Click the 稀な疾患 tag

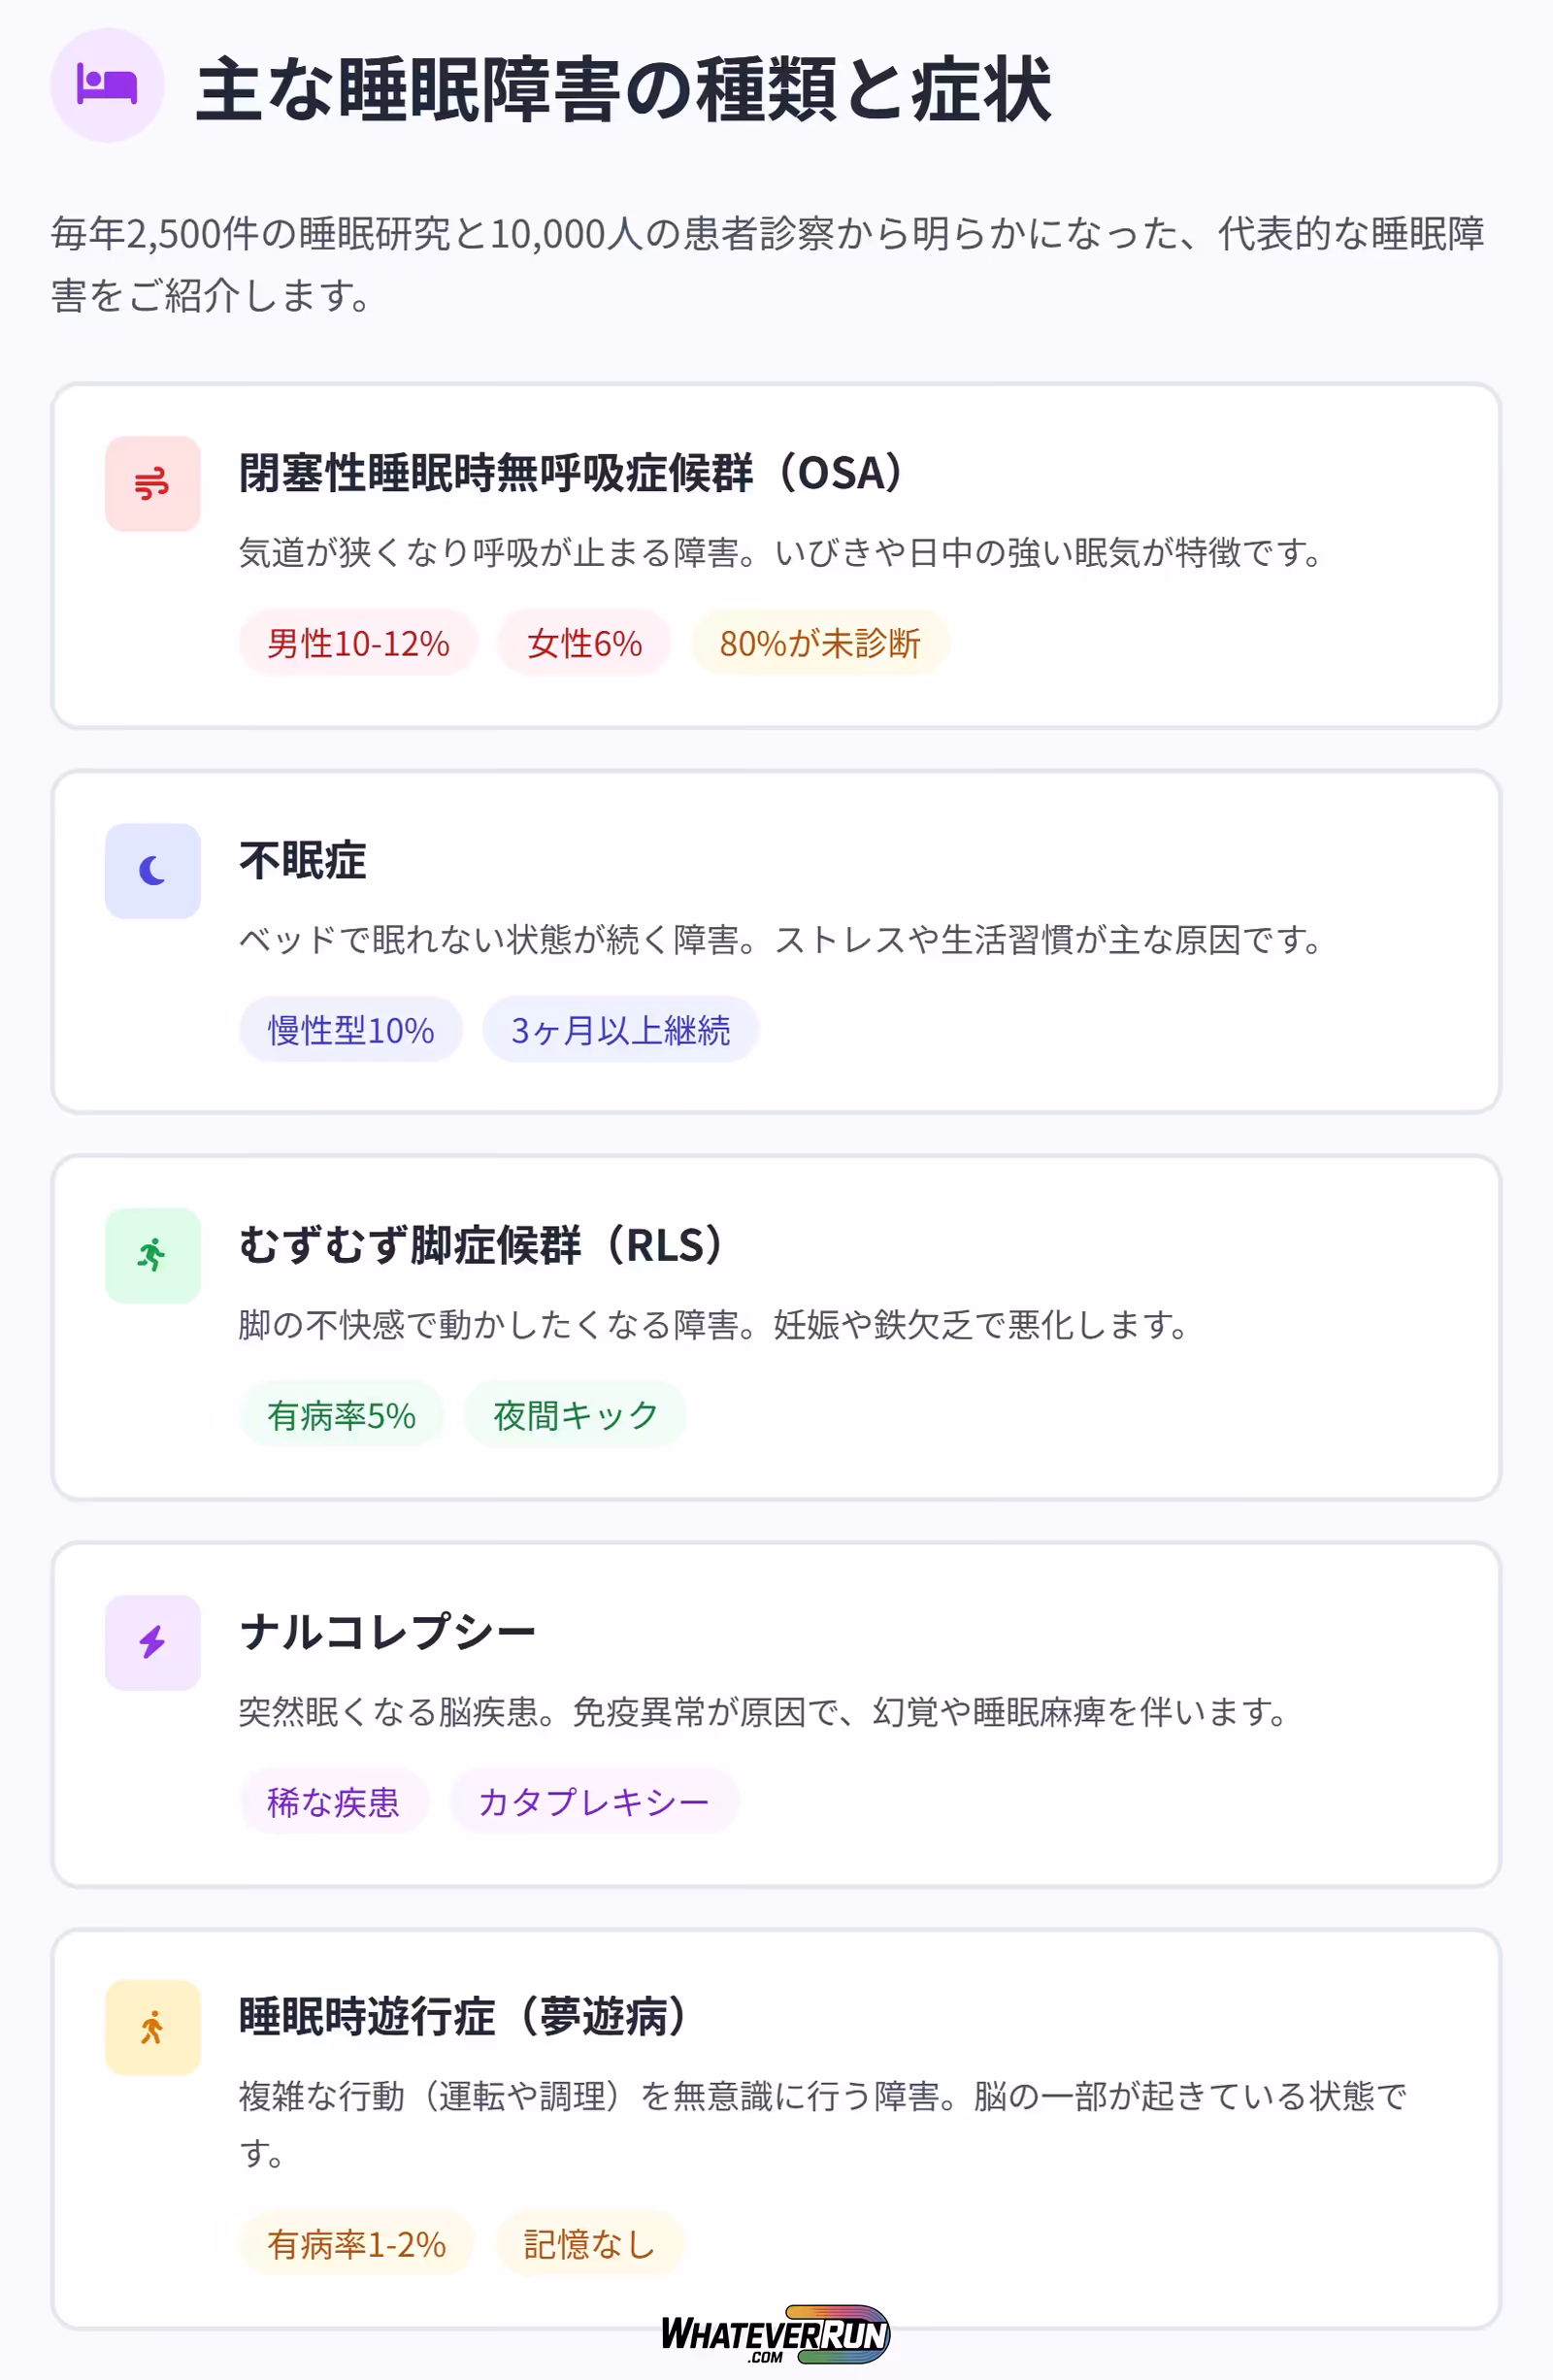click(333, 1802)
